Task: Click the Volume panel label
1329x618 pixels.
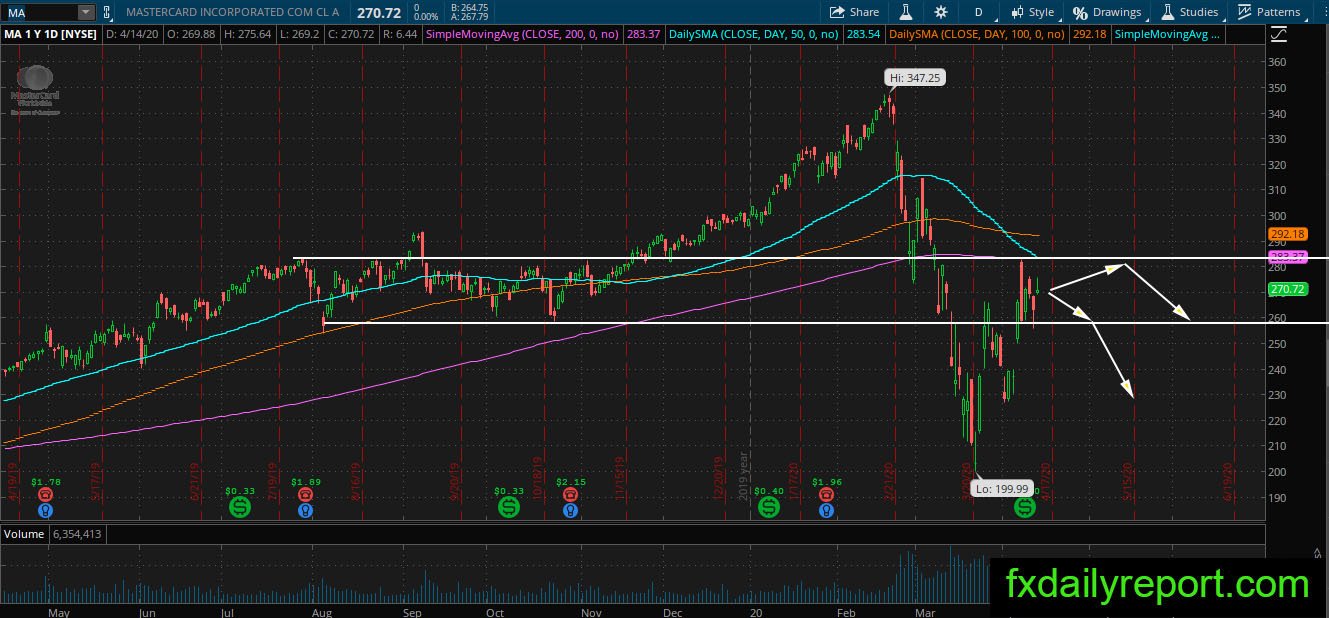Action: pos(25,534)
